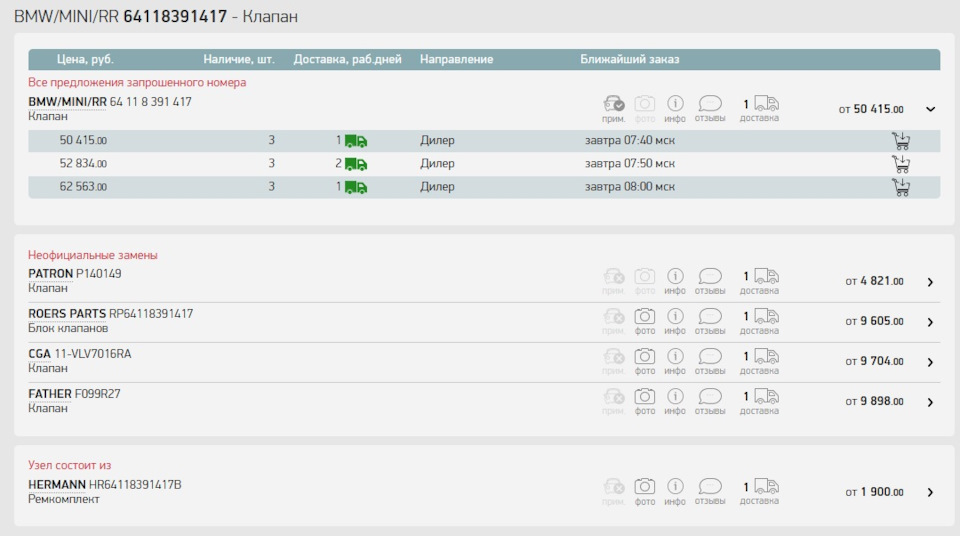The image size is (960, 536).
Task: Open info for CGA 11-VLV7016RA
Action: (675, 356)
